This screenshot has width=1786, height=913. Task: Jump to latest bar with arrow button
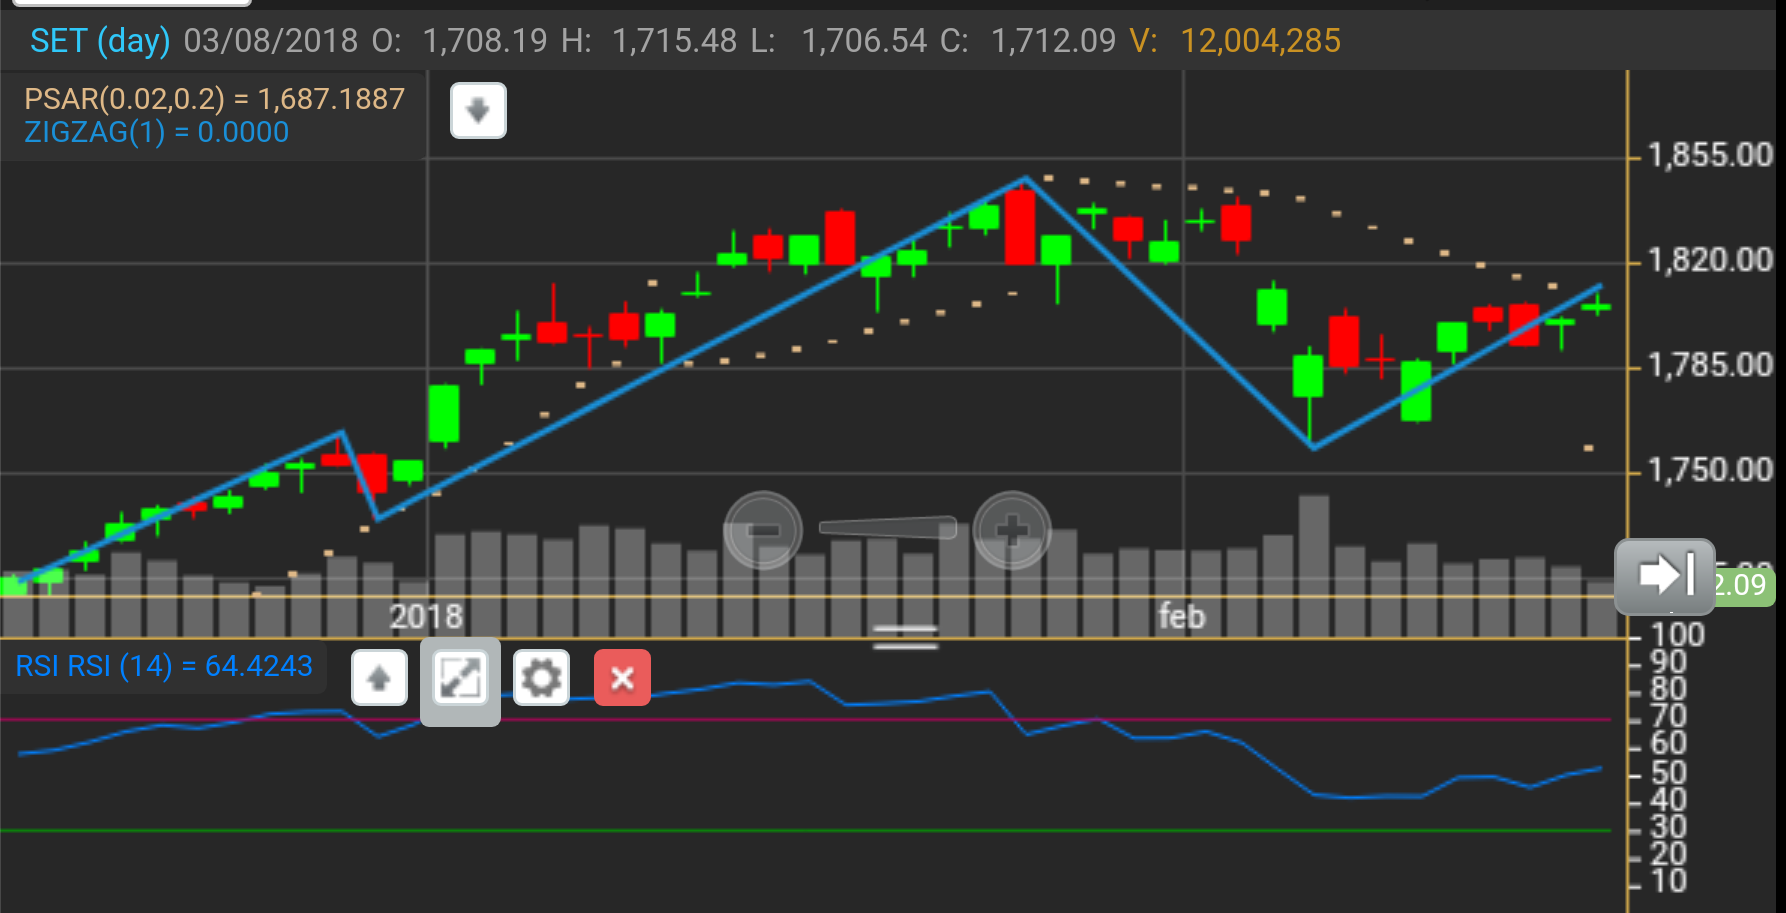coord(1665,576)
